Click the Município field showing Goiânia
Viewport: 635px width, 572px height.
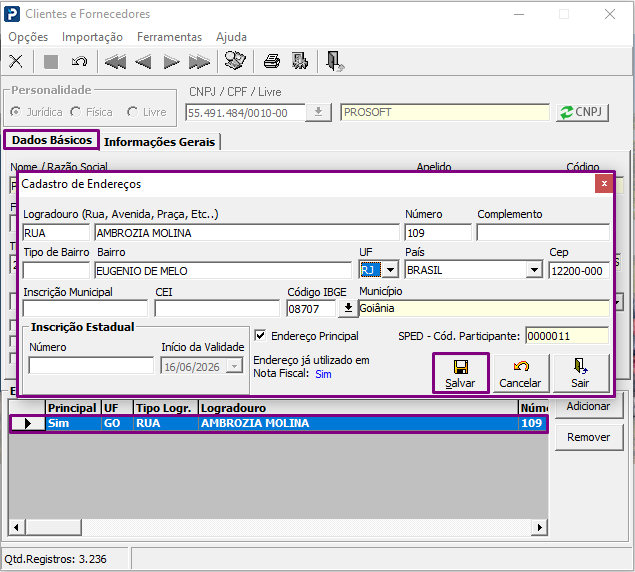[484, 308]
